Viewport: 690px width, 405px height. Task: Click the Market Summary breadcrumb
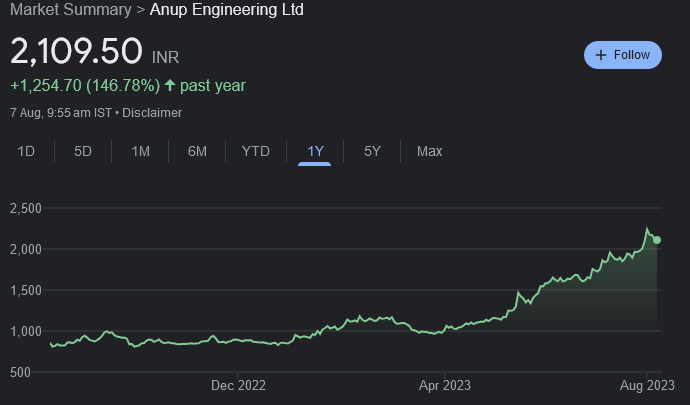pyautogui.click(x=70, y=10)
